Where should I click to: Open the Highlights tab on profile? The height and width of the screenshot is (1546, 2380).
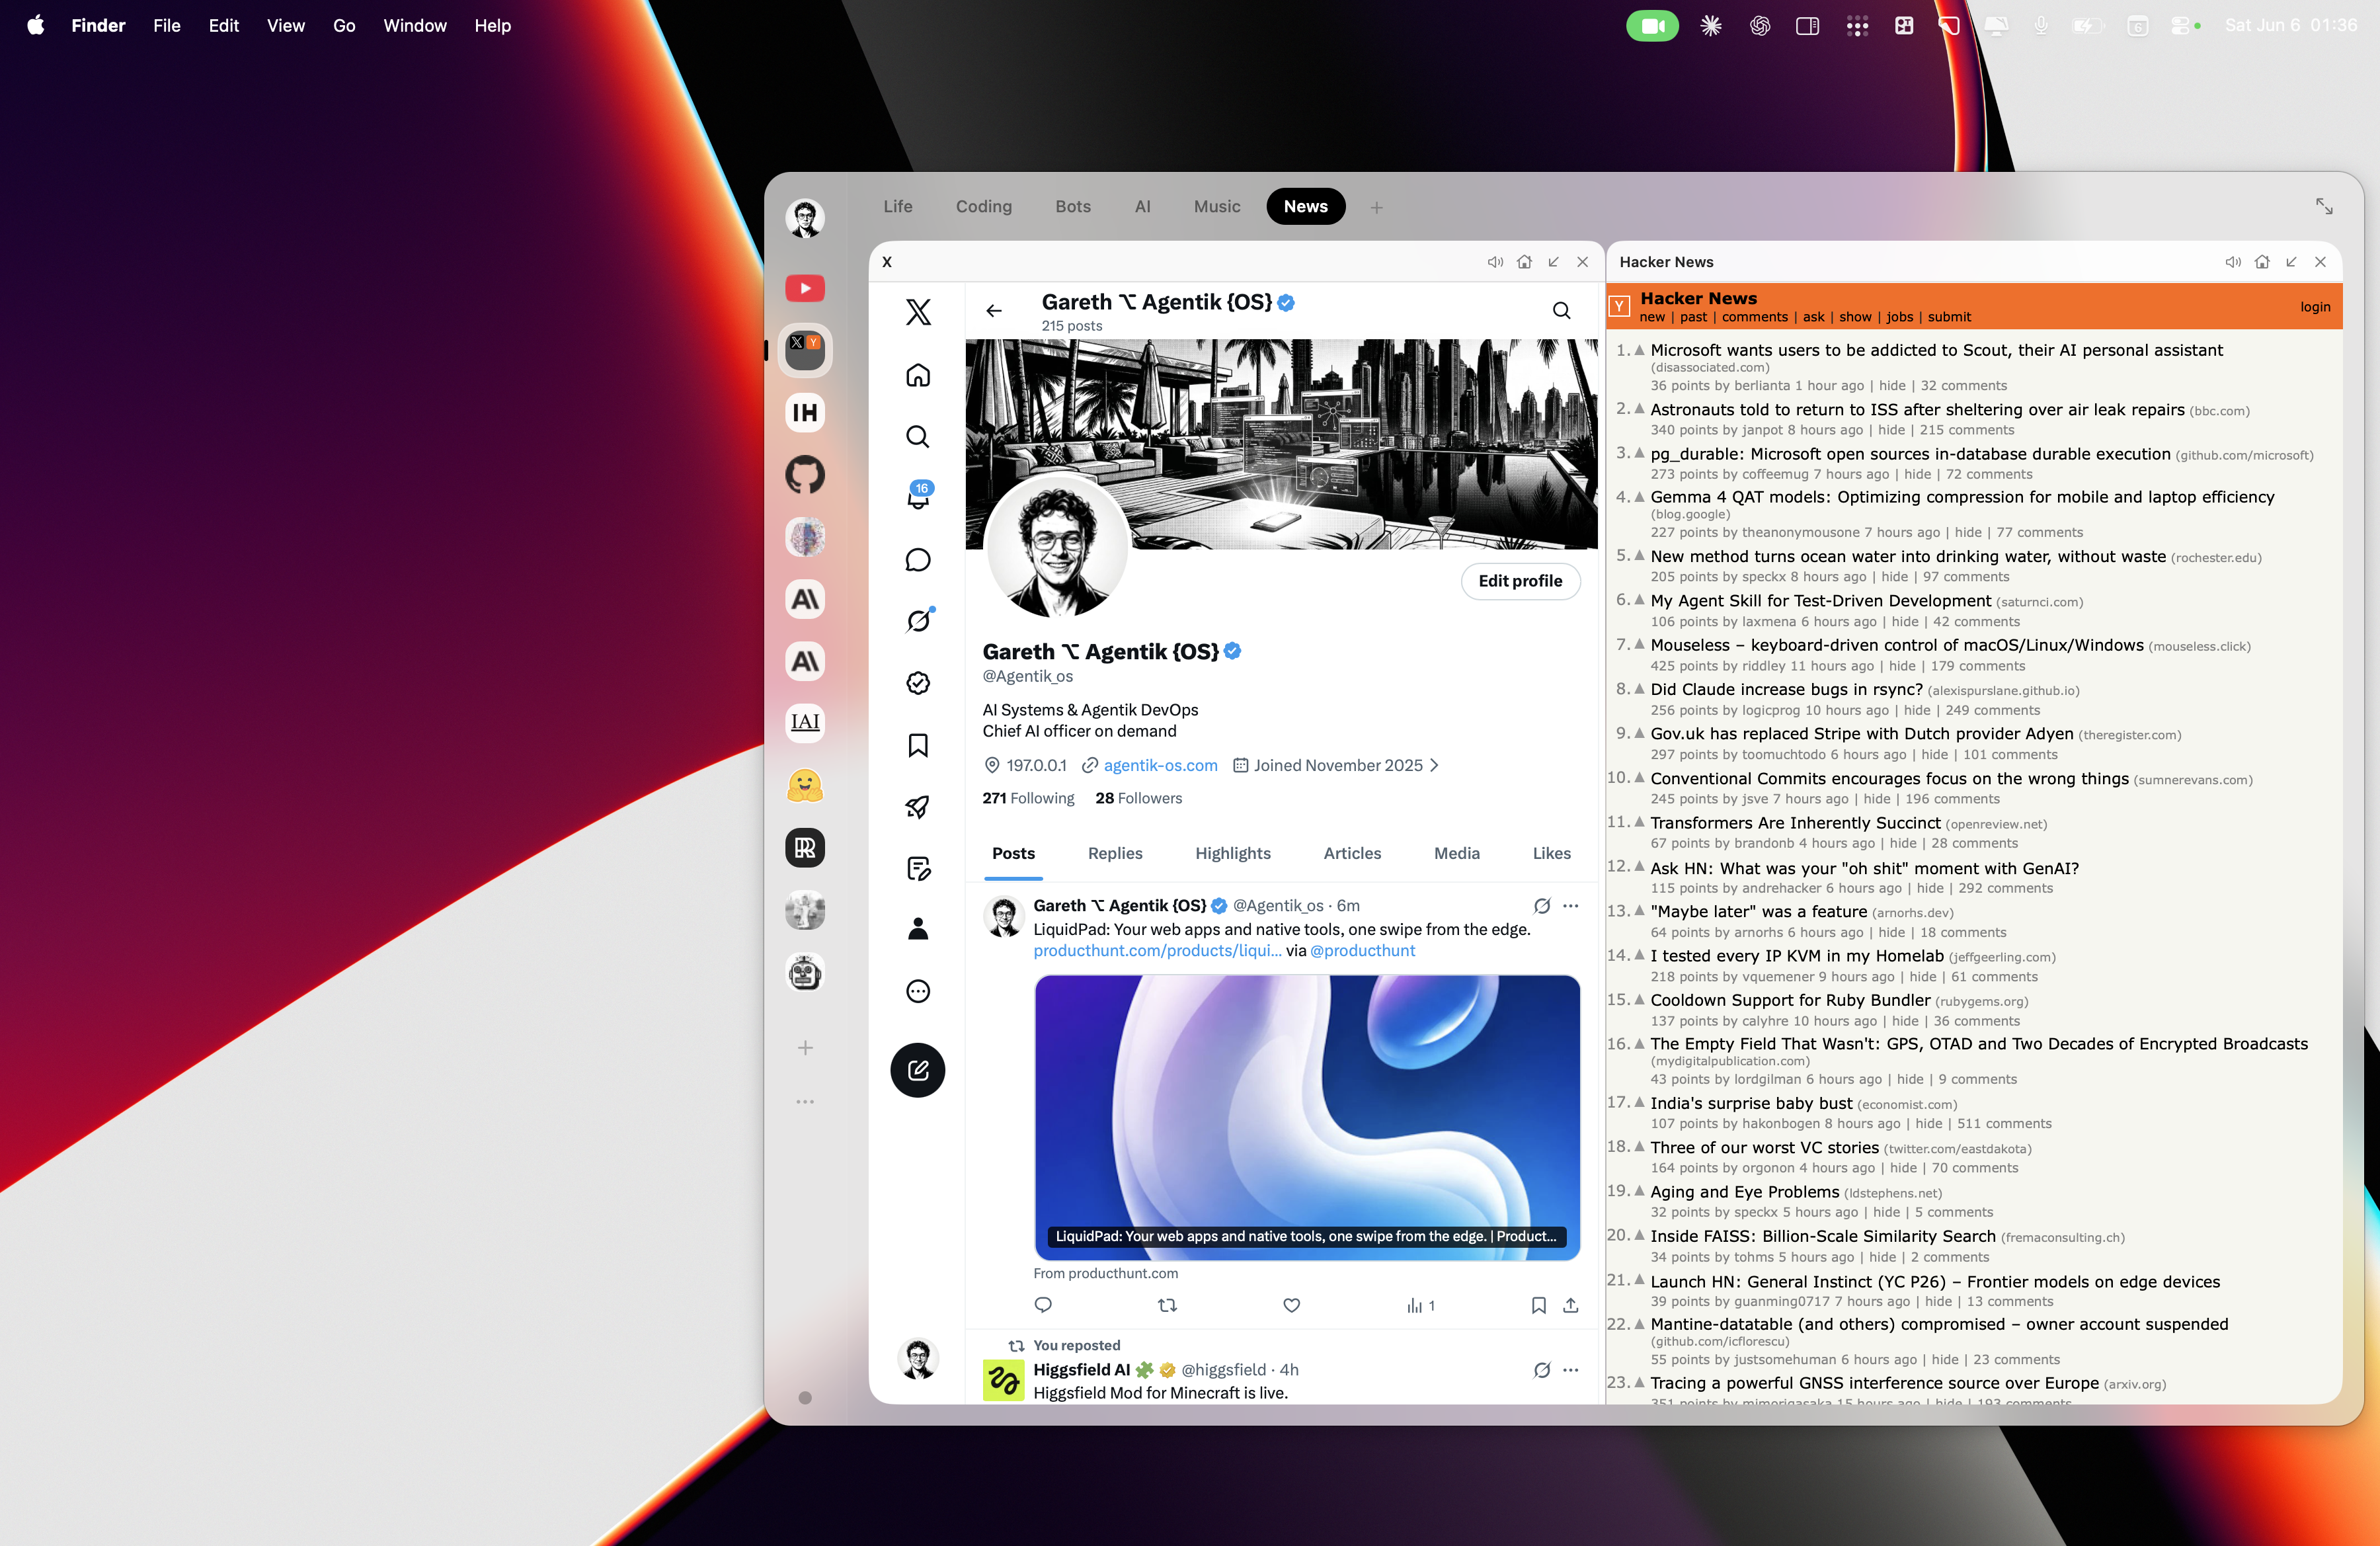click(x=1233, y=853)
